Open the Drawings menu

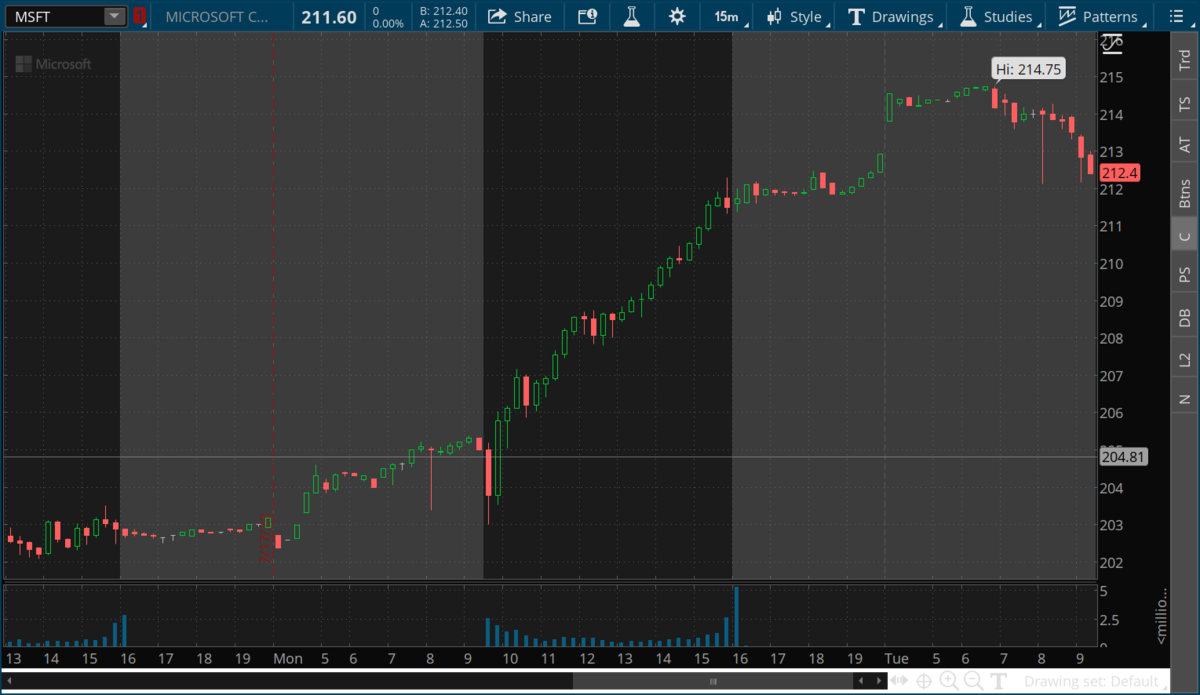(892, 16)
